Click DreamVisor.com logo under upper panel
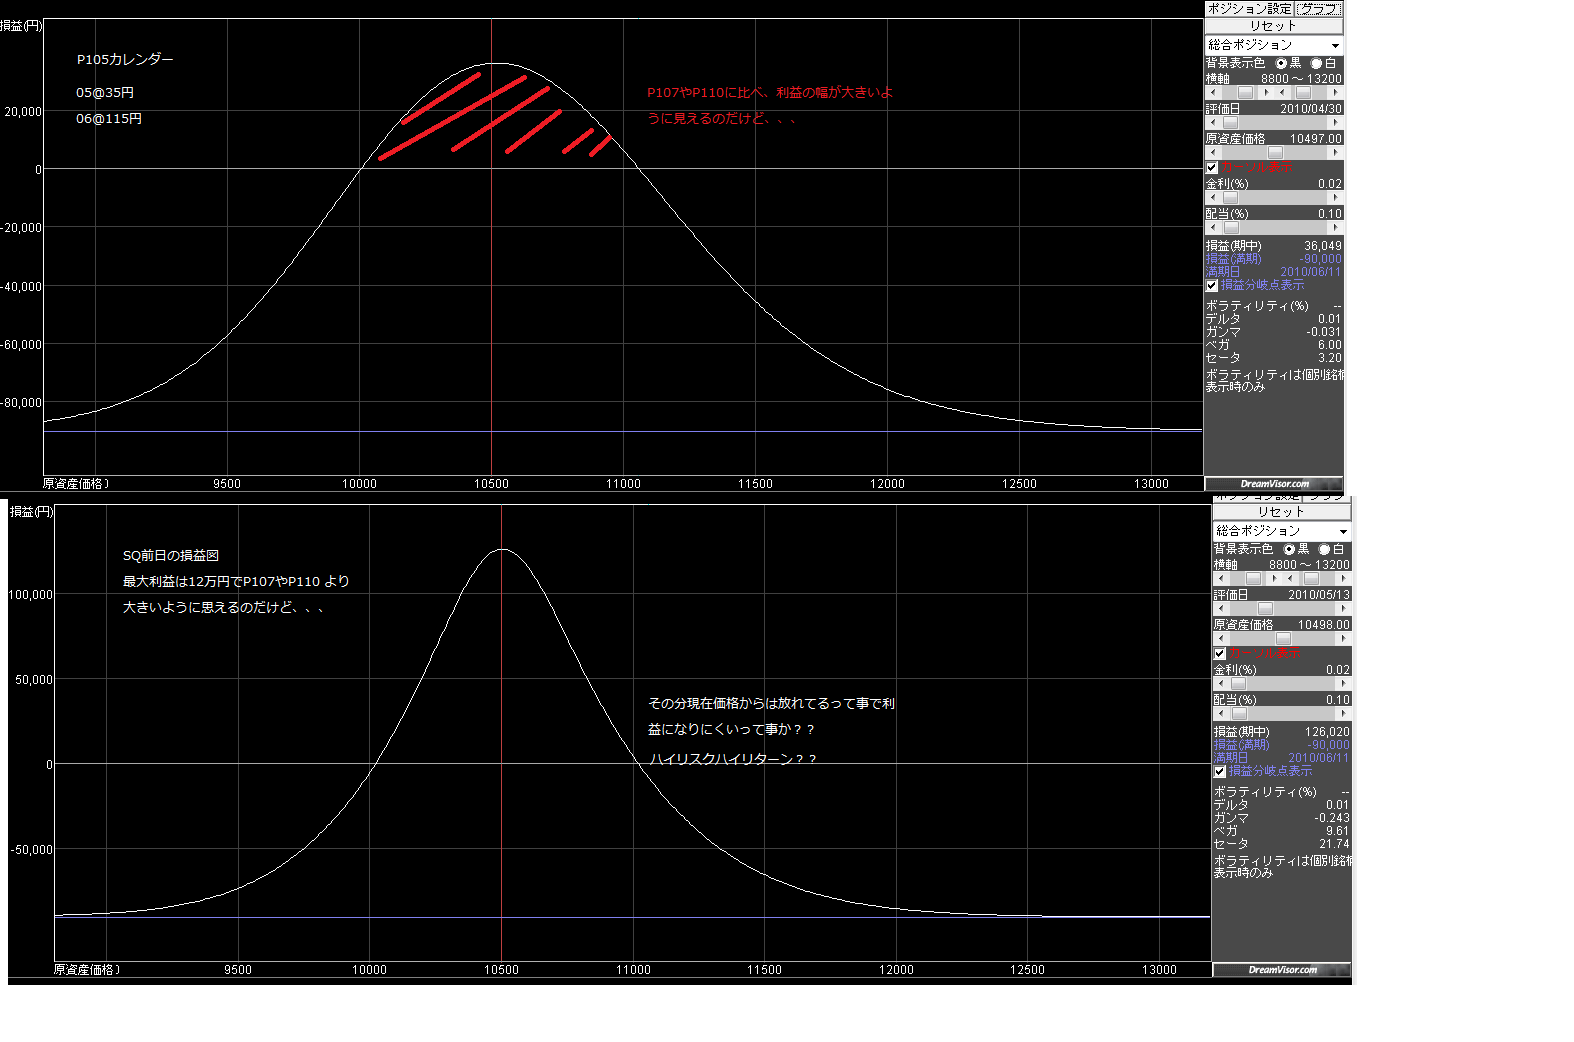Screen dimensions: 1574x1042 (x=1274, y=484)
